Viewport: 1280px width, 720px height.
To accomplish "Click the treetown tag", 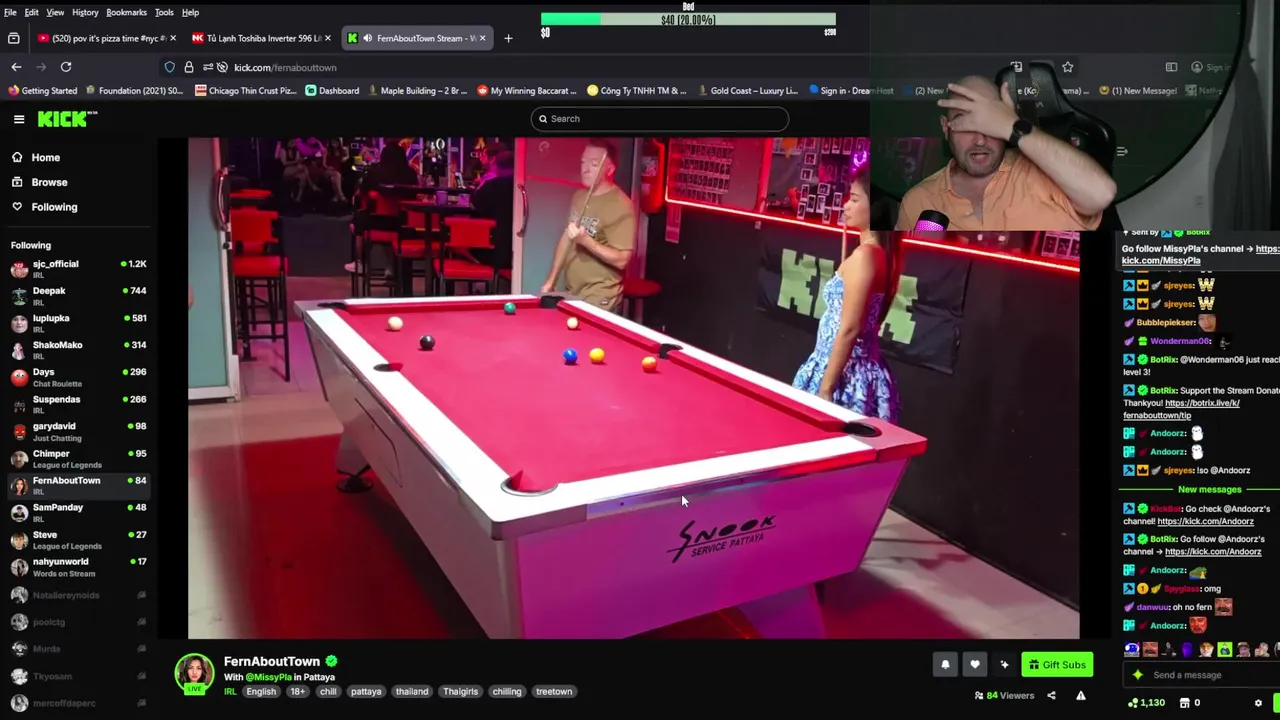I will tap(554, 692).
